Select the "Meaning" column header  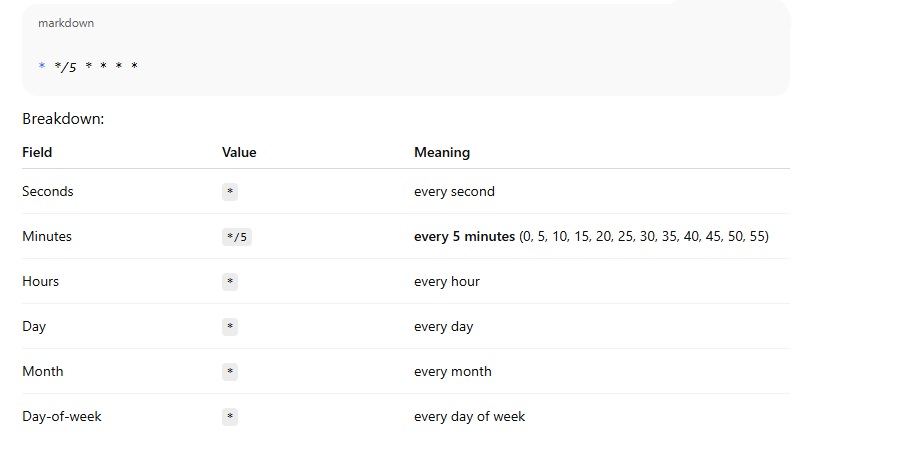(441, 153)
